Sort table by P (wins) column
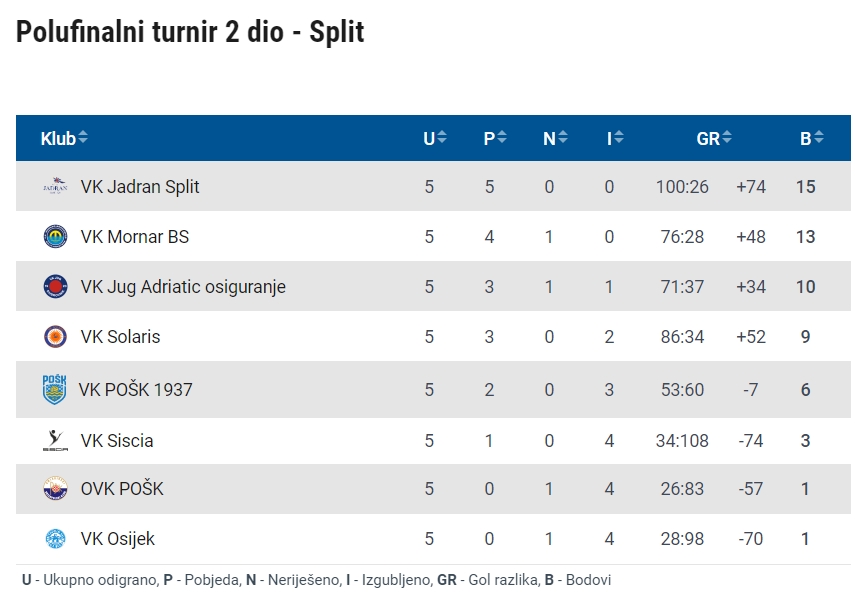 pyautogui.click(x=495, y=139)
